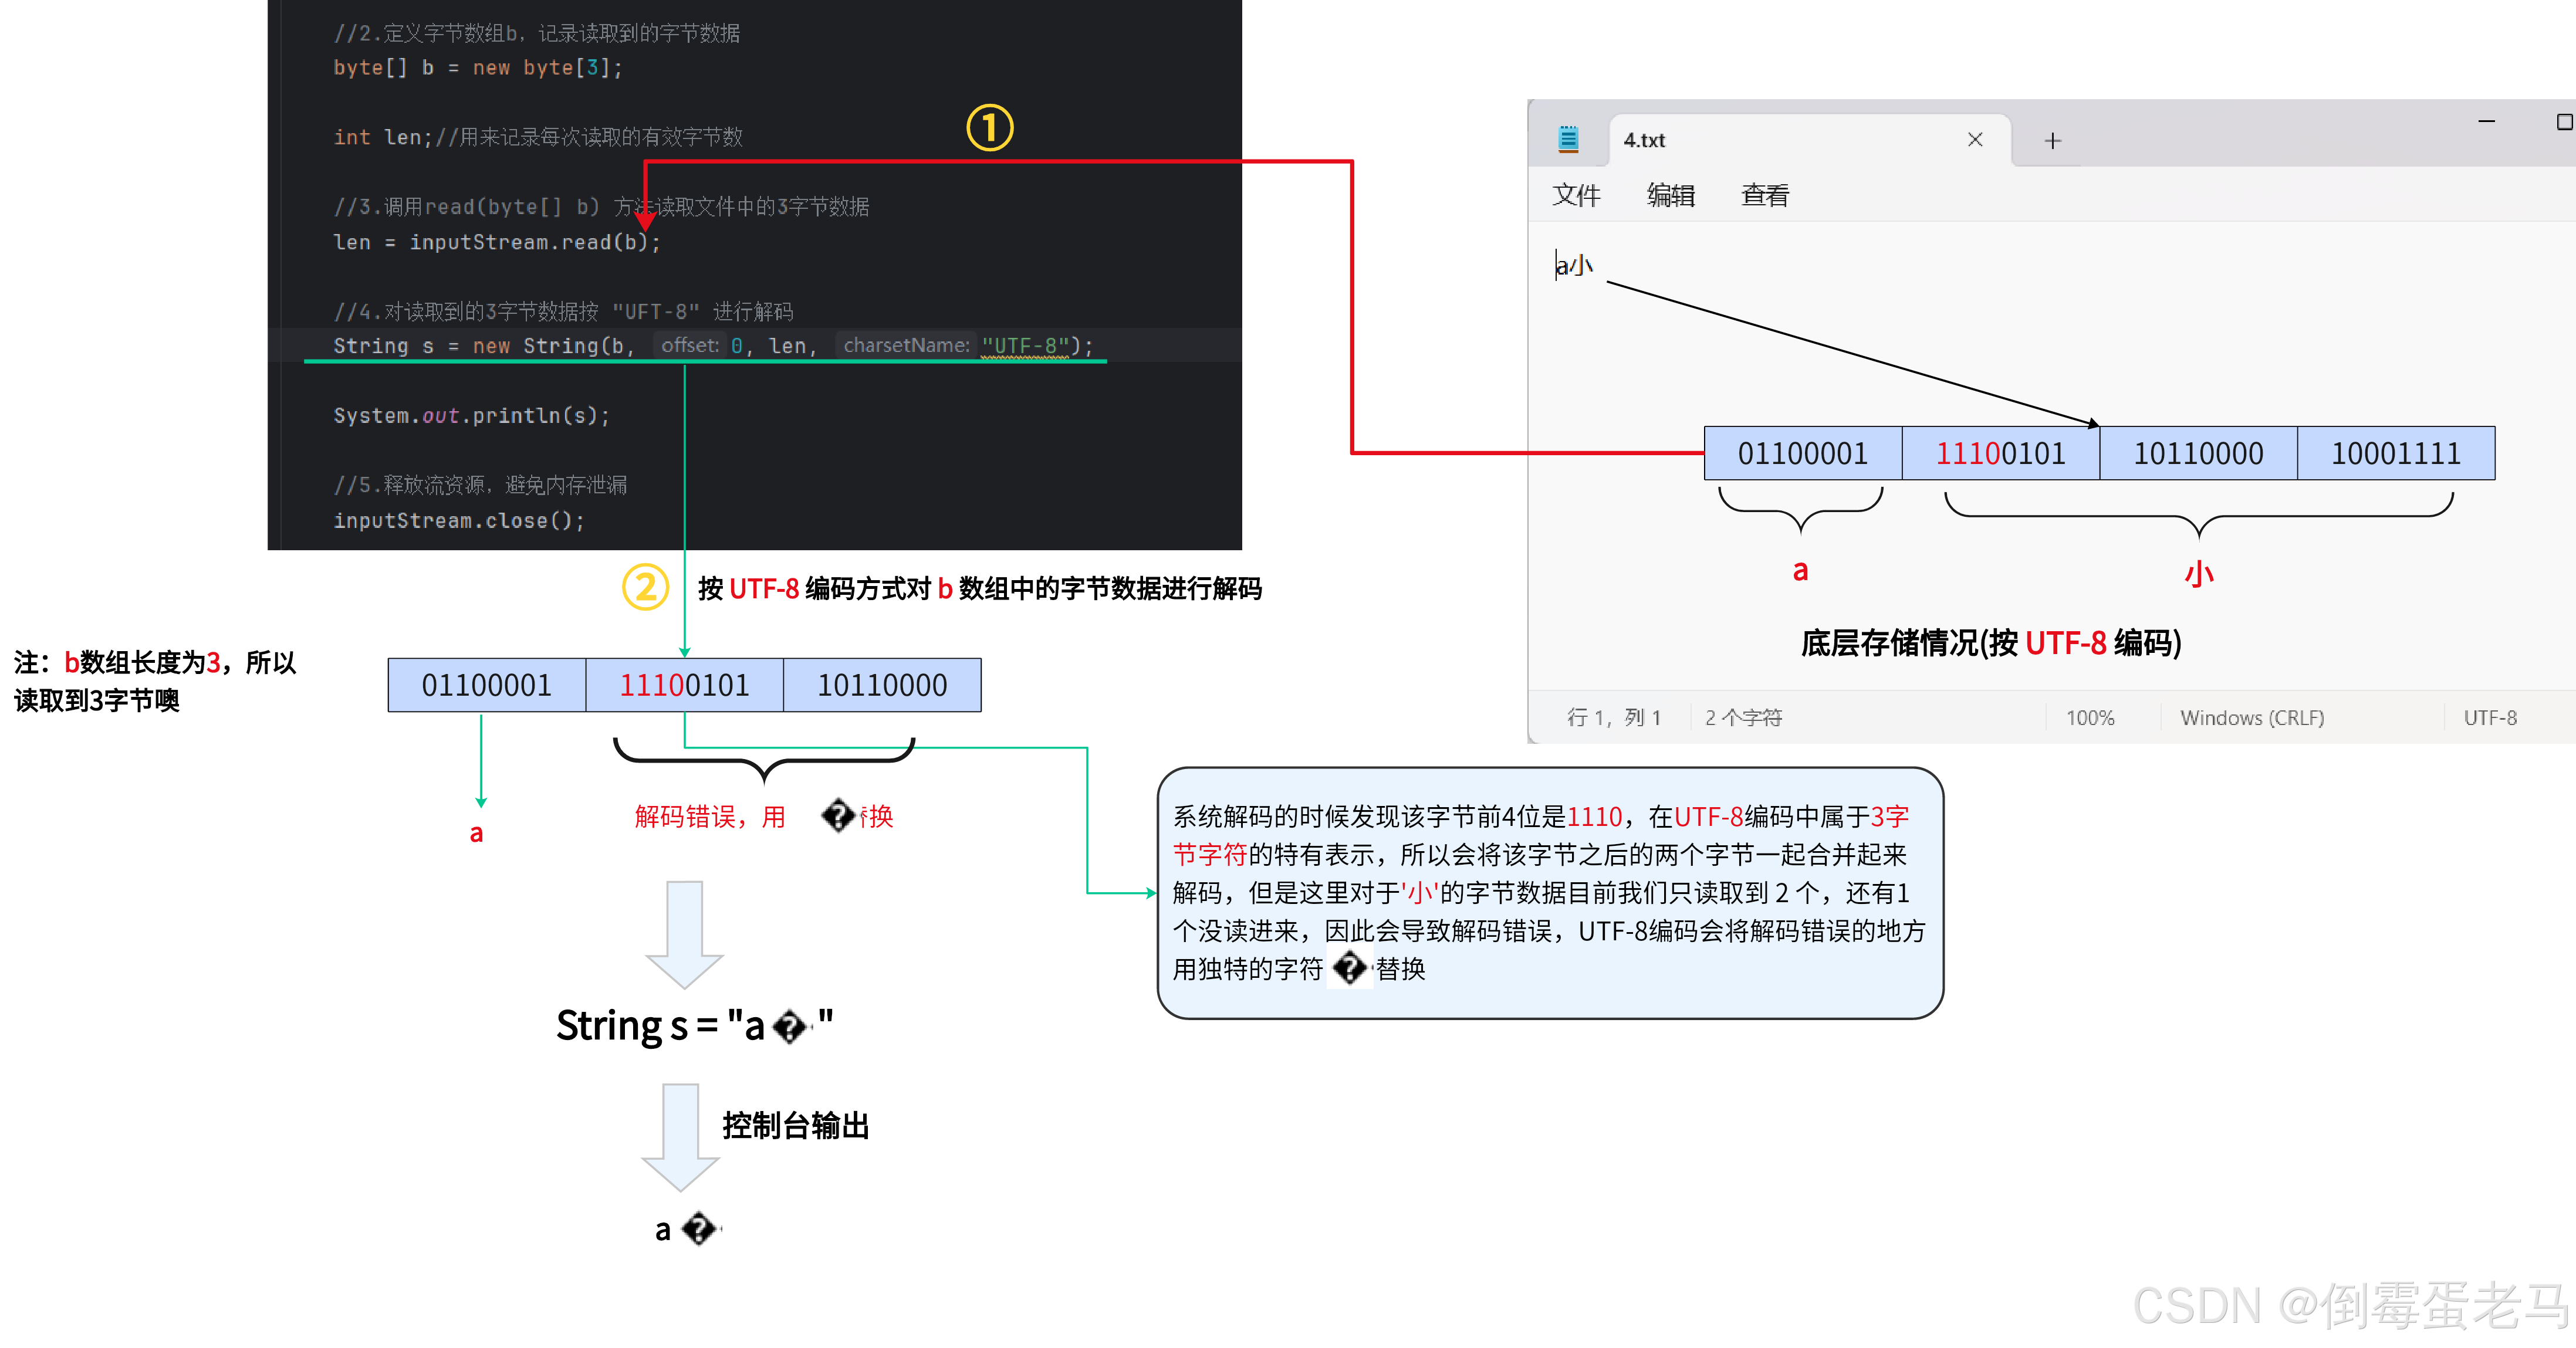
Task: Click the red byte cell 11100101 in Notepad
Action: point(2000,454)
